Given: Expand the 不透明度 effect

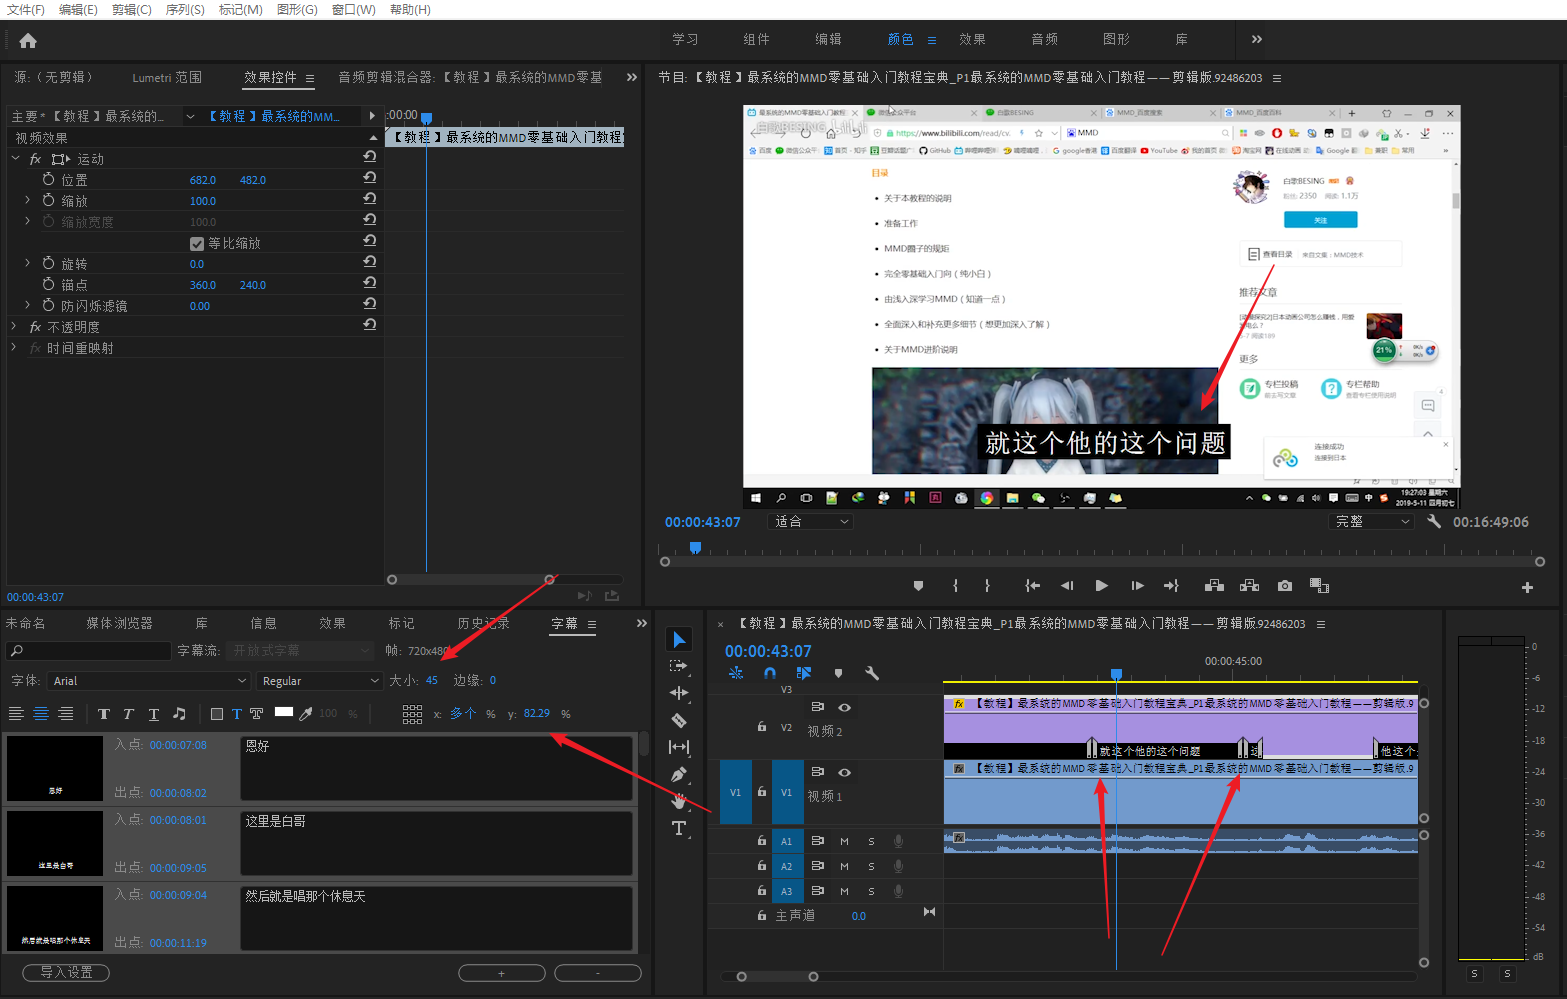Looking at the screenshot, I should (x=14, y=326).
